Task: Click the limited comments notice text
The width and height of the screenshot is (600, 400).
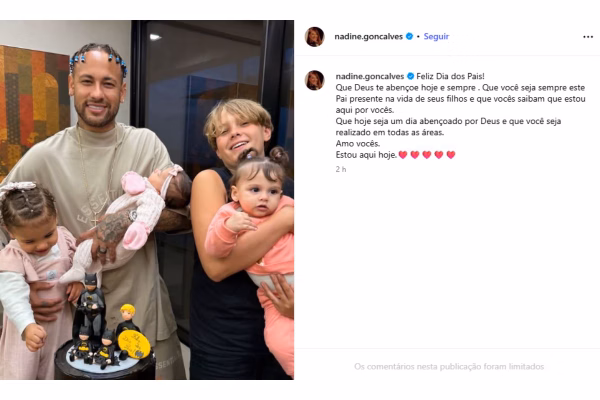Action: (x=449, y=367)
